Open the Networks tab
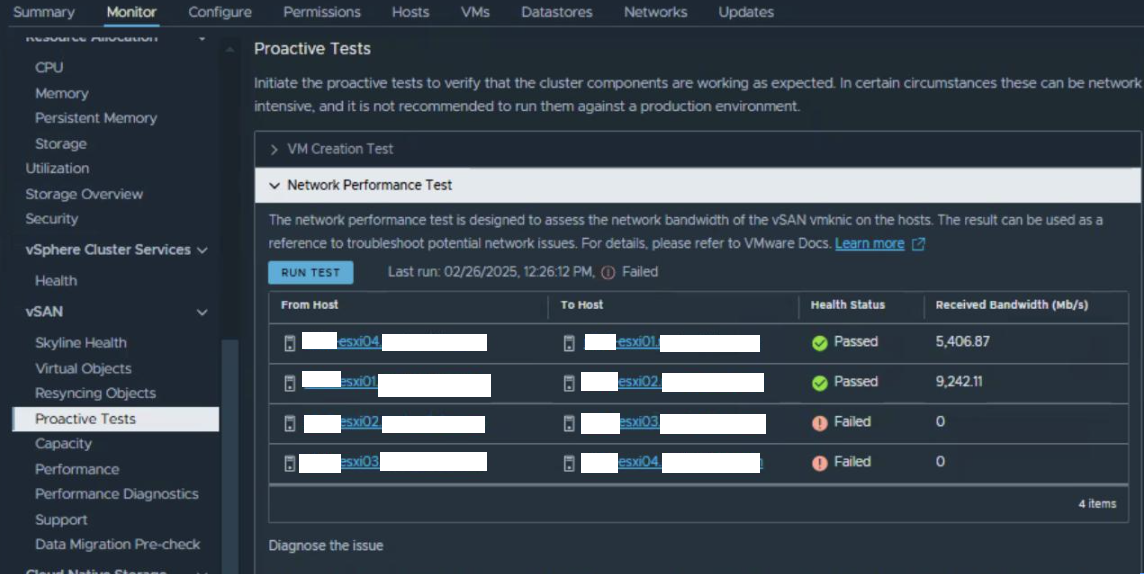Screen dimensions: 1144x574 (655, 12)
